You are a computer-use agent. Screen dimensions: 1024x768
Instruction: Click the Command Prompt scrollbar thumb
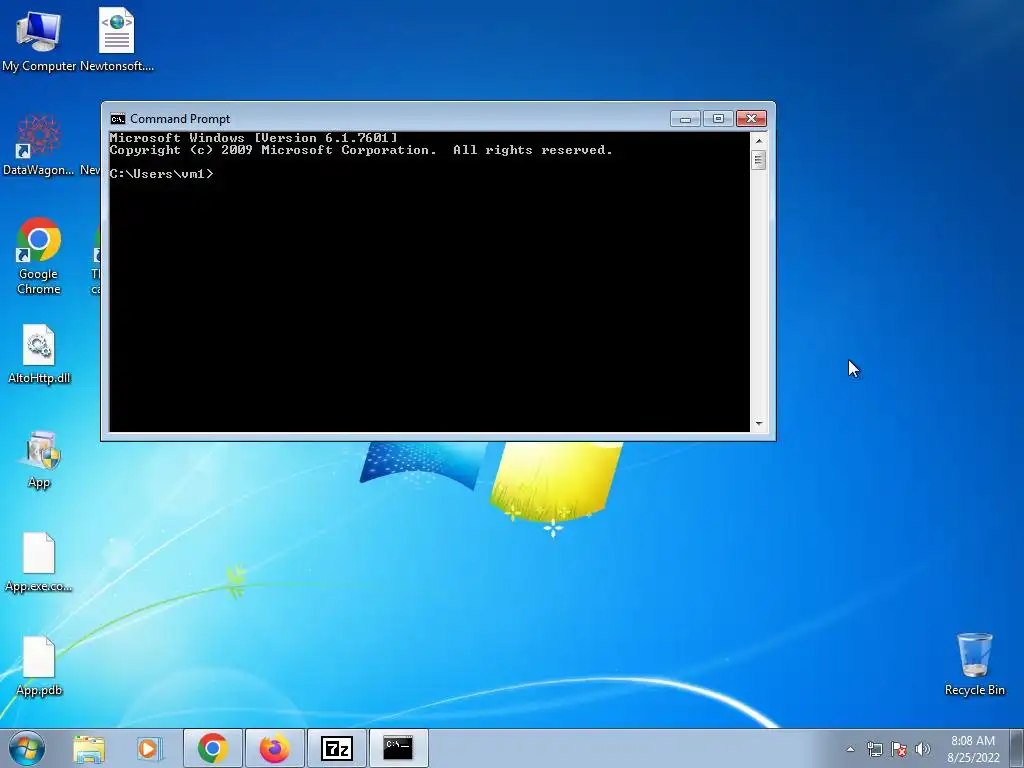point(758,160)
